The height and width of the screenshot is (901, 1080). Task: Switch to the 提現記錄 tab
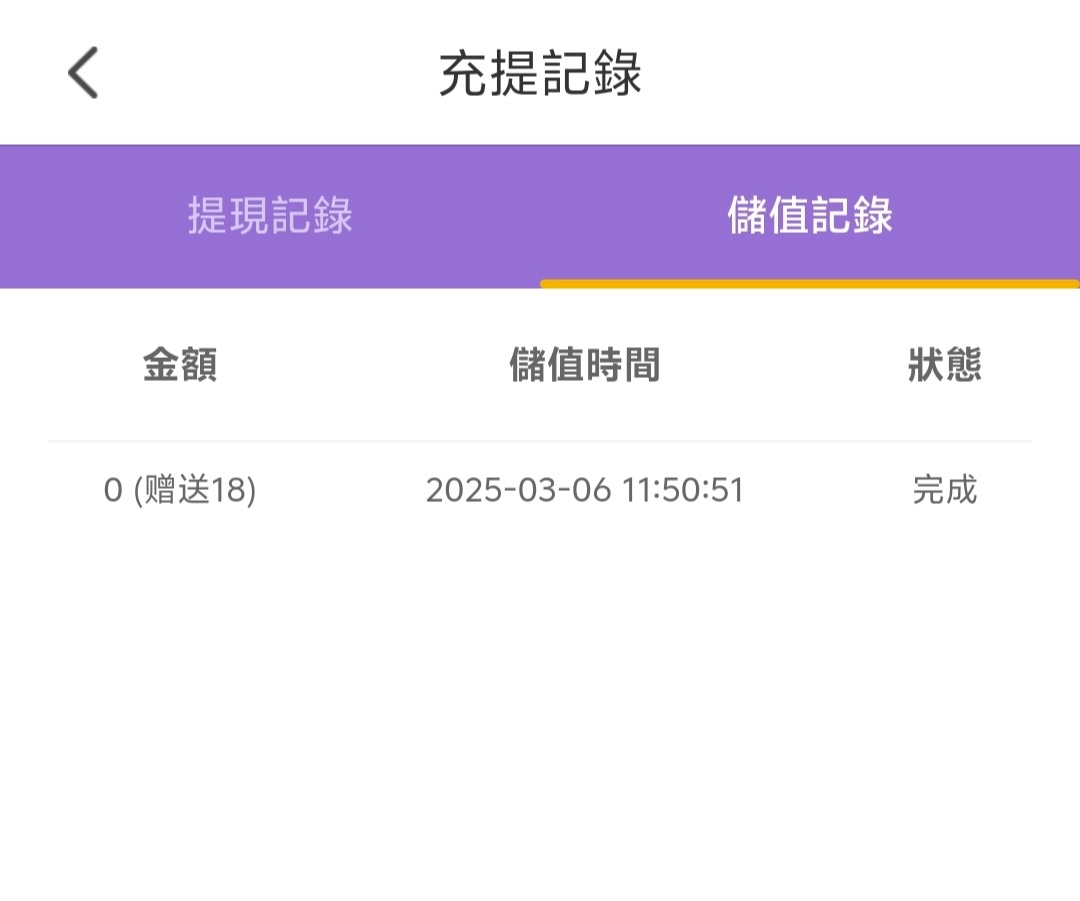(270, 216)
